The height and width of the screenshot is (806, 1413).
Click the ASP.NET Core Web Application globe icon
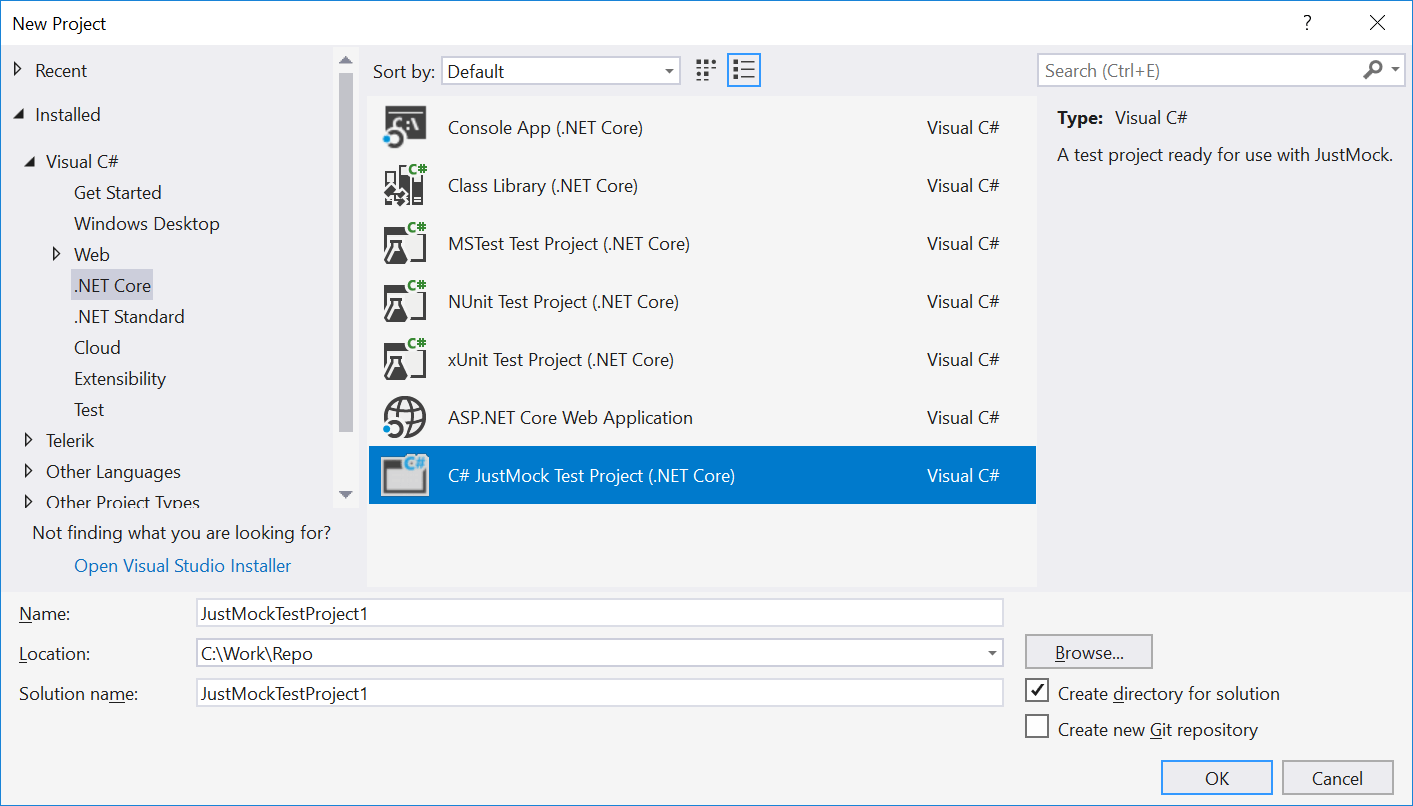pos(405,418)
